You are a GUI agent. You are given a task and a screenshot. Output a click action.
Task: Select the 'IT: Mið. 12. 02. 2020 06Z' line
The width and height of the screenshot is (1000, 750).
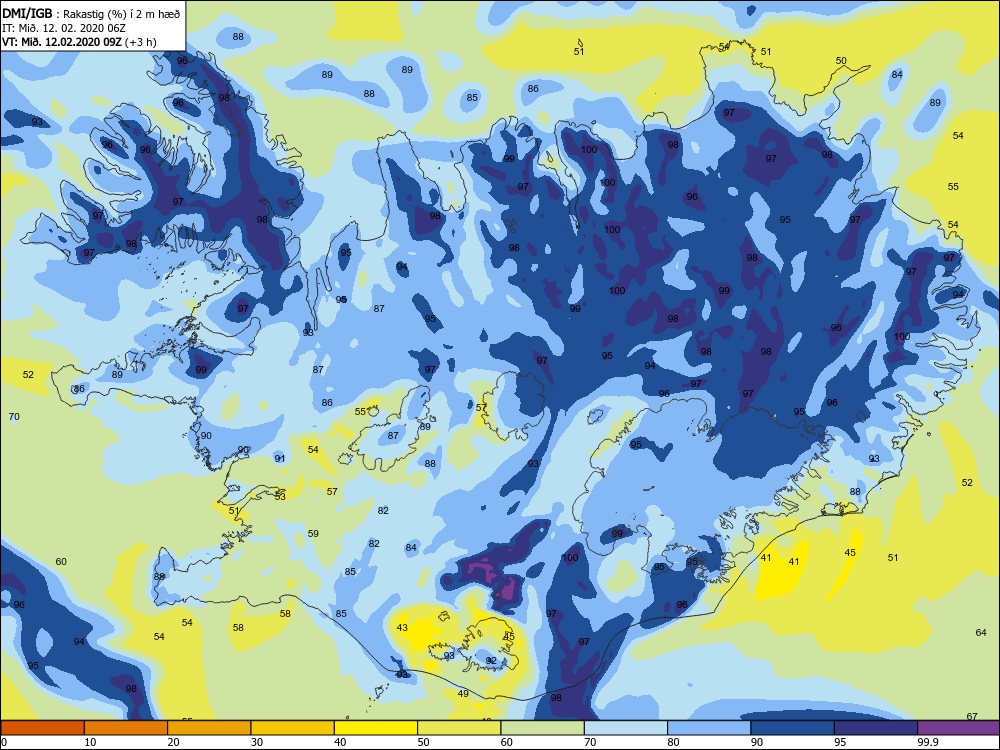pyautogui.click(x=64, y=28)
